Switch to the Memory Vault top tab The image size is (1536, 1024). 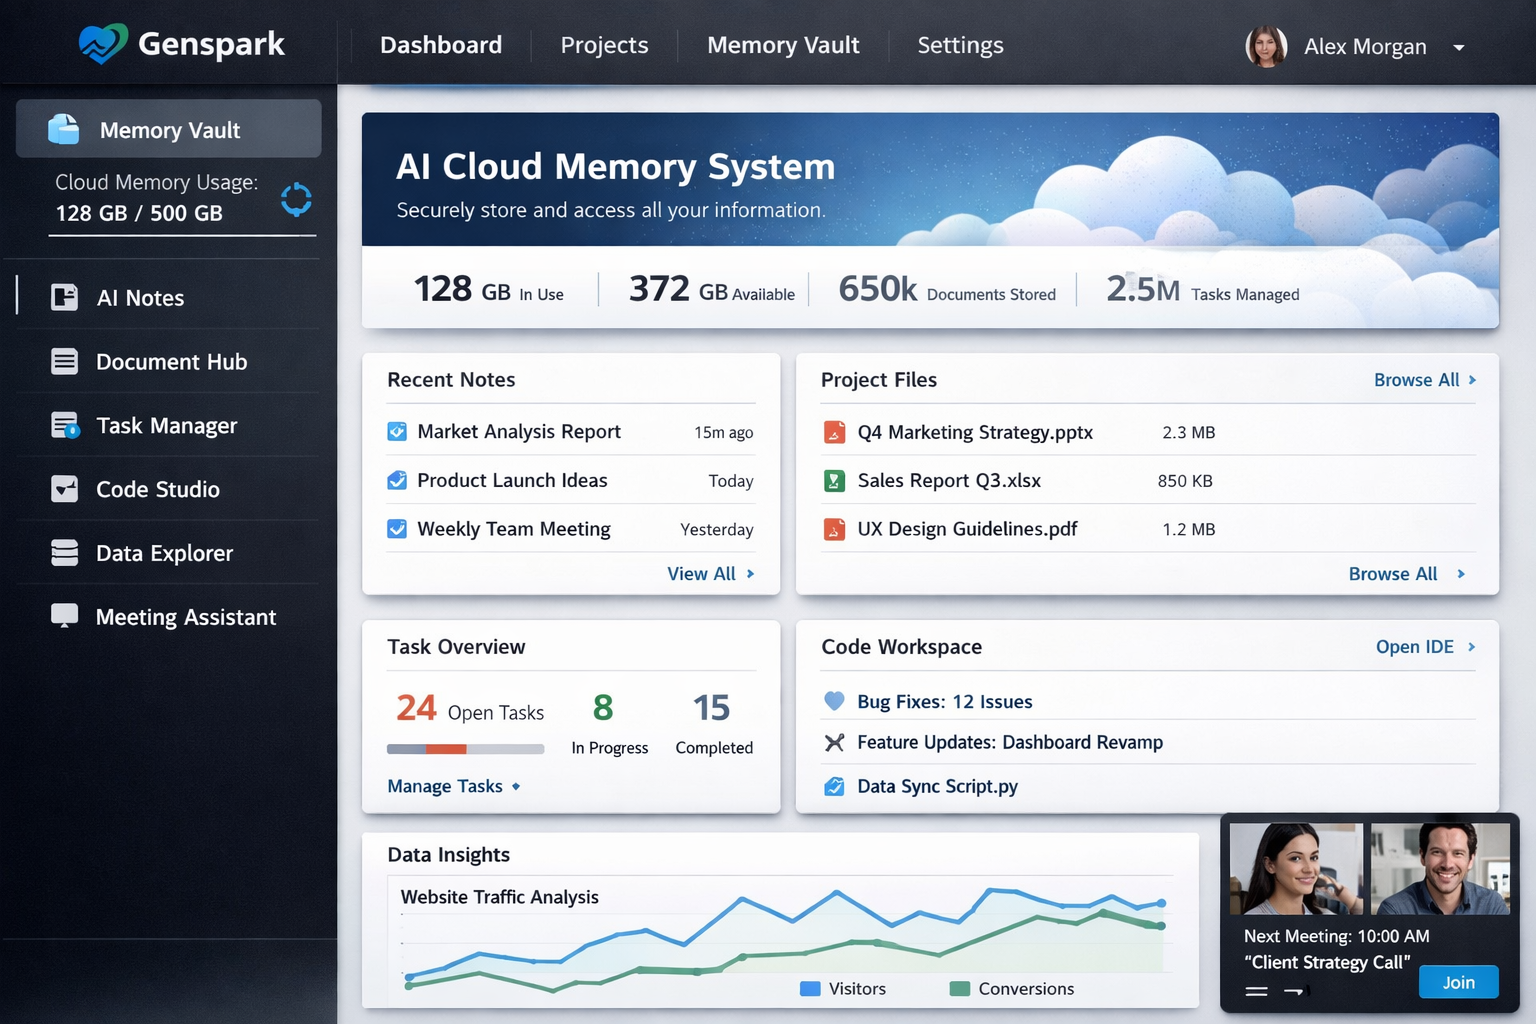(783, 45)
